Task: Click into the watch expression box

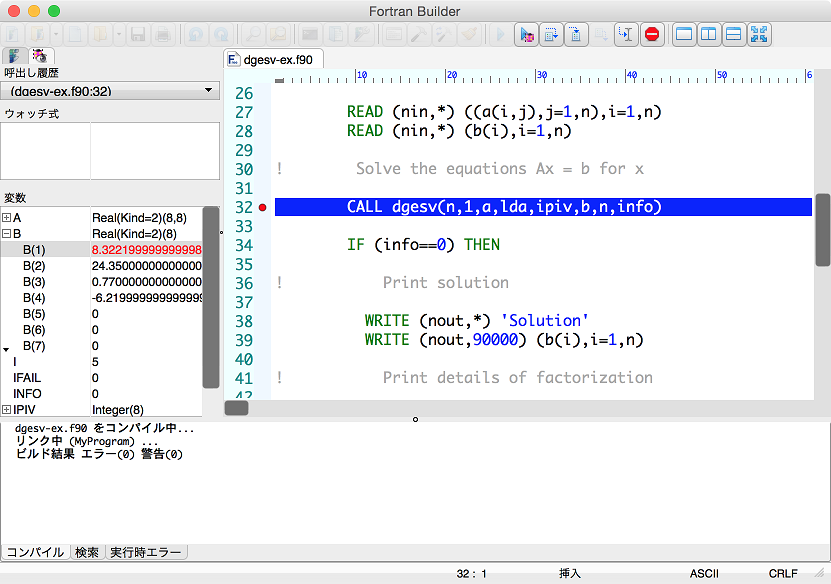Action: [110, 151]
